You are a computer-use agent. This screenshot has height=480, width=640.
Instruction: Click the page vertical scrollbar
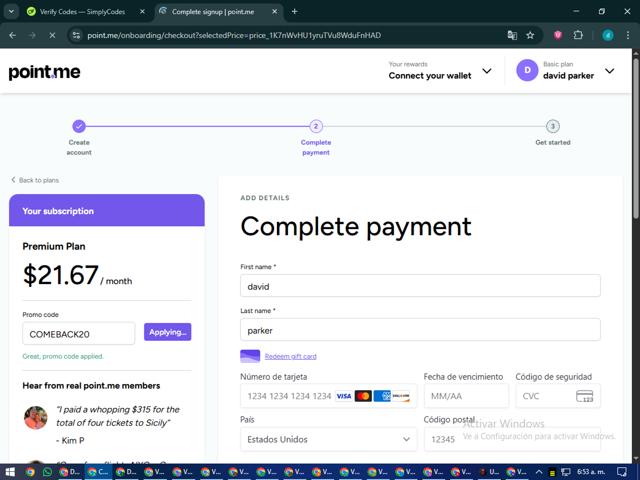tap(636, 139)
